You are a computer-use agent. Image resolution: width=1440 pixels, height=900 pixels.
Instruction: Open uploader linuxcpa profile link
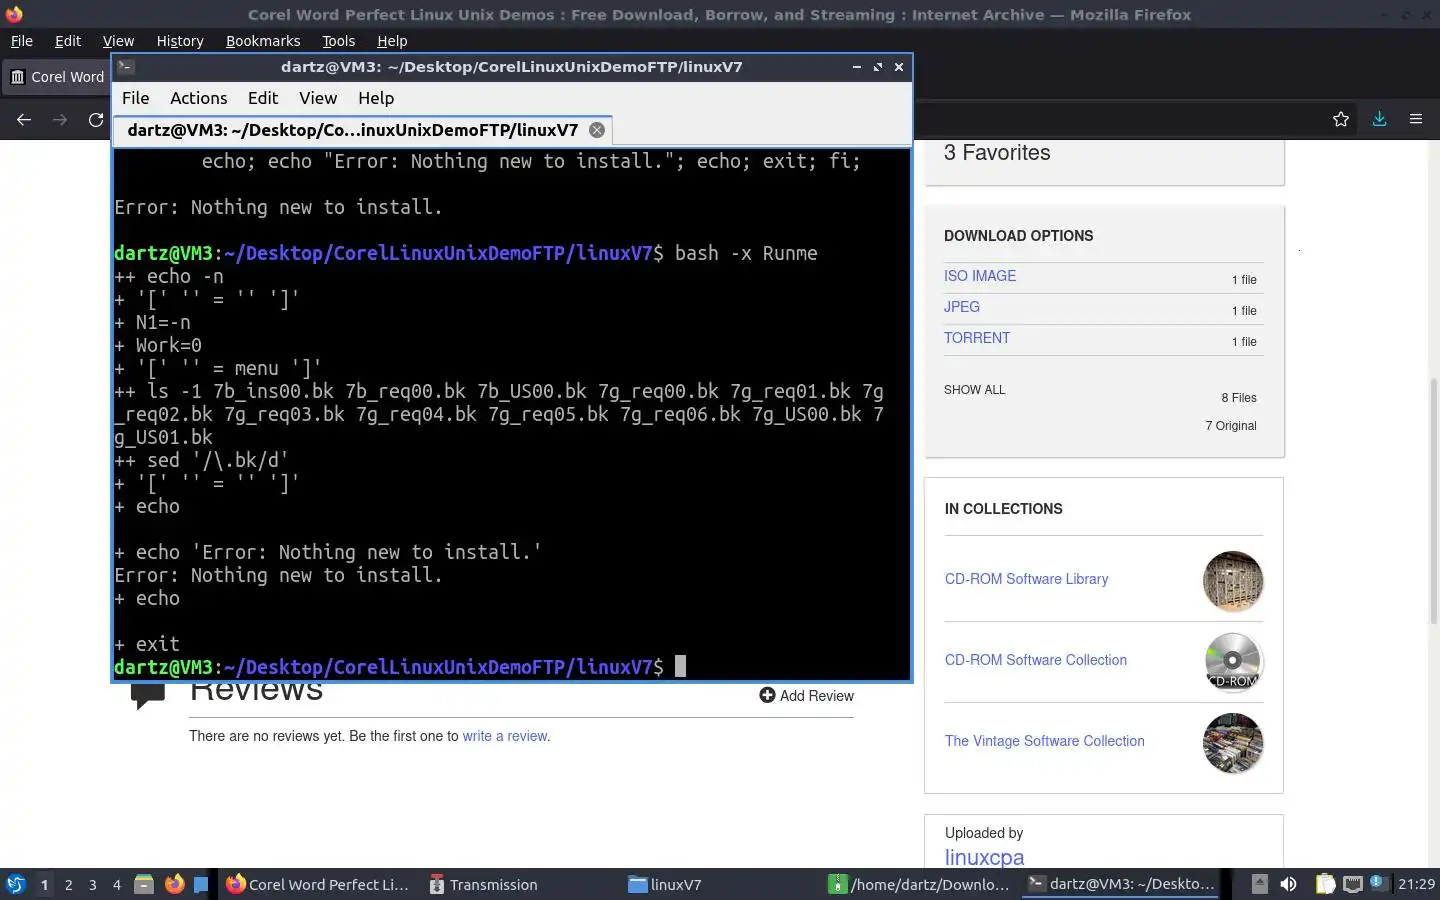point(984,857)
